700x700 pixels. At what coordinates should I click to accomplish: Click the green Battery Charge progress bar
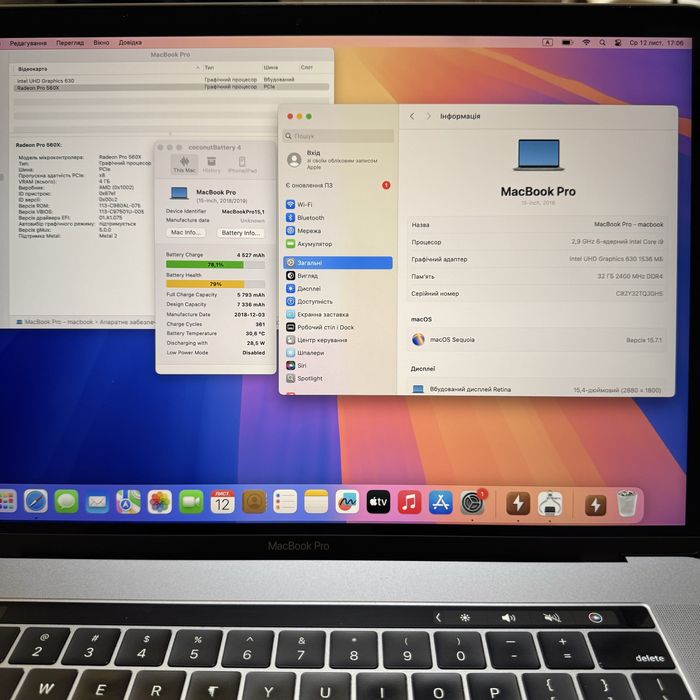(216, 265)
